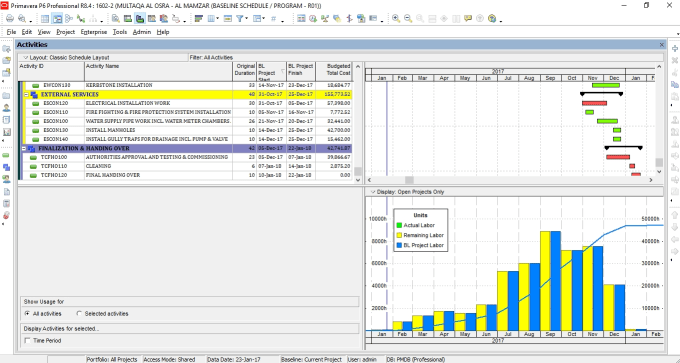Click the Reports document icon in left sidebar
The image size is (680, 363).
pos(7,191)
